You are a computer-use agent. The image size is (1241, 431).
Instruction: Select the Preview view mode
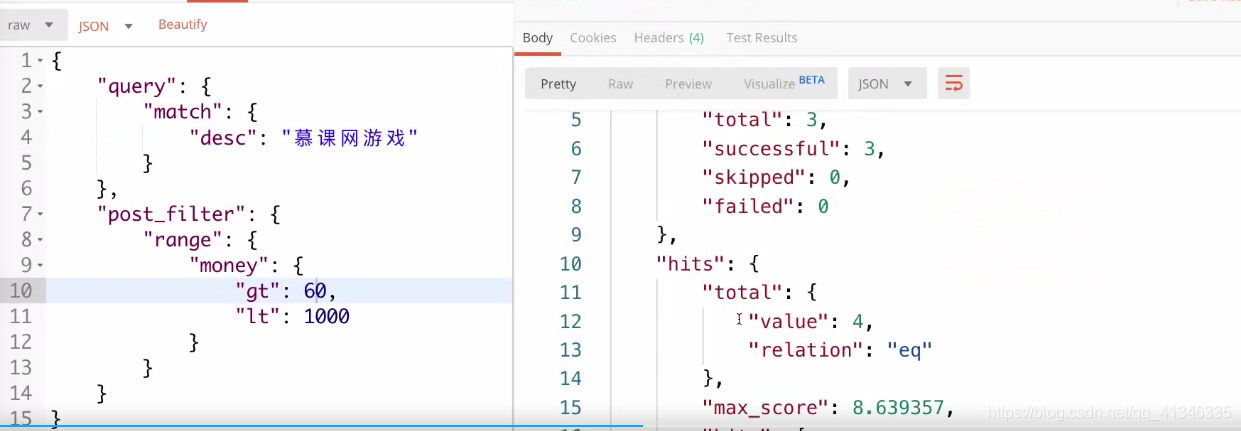[689, 83]
